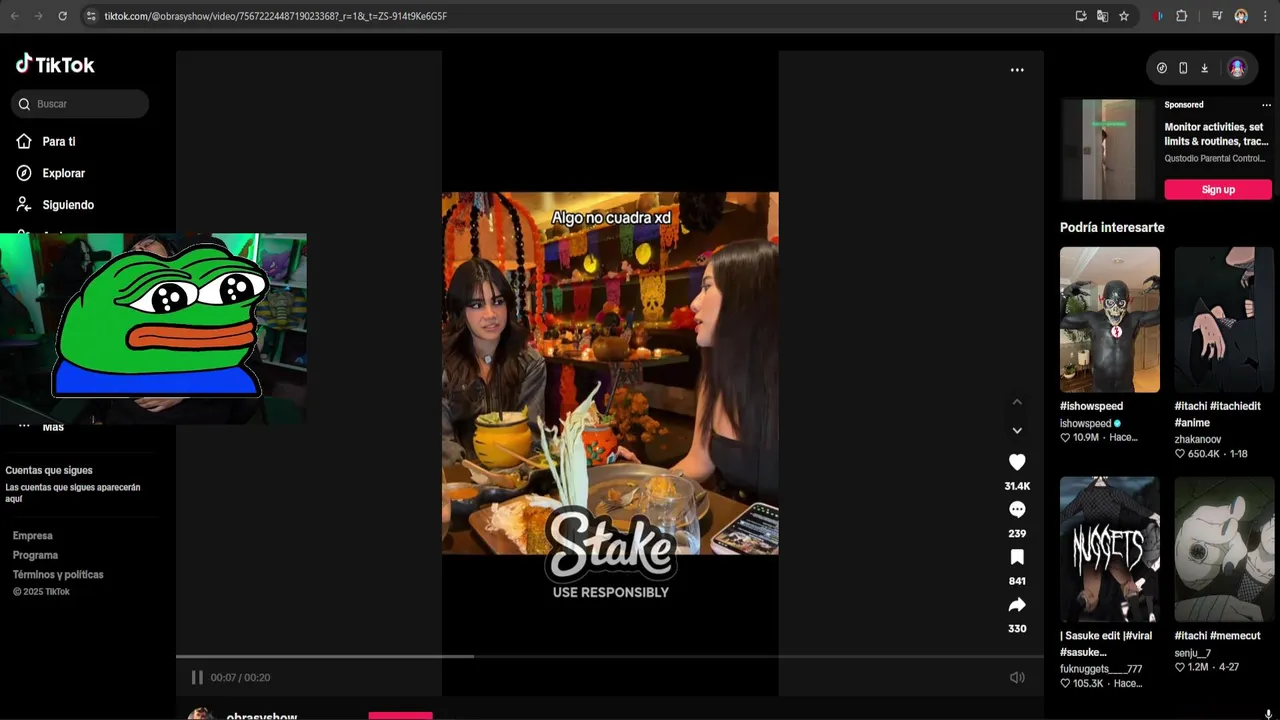Open the browser extensions puzzle icon
This screenshot has height=720, width=1280.
[x=1182, y=16]
